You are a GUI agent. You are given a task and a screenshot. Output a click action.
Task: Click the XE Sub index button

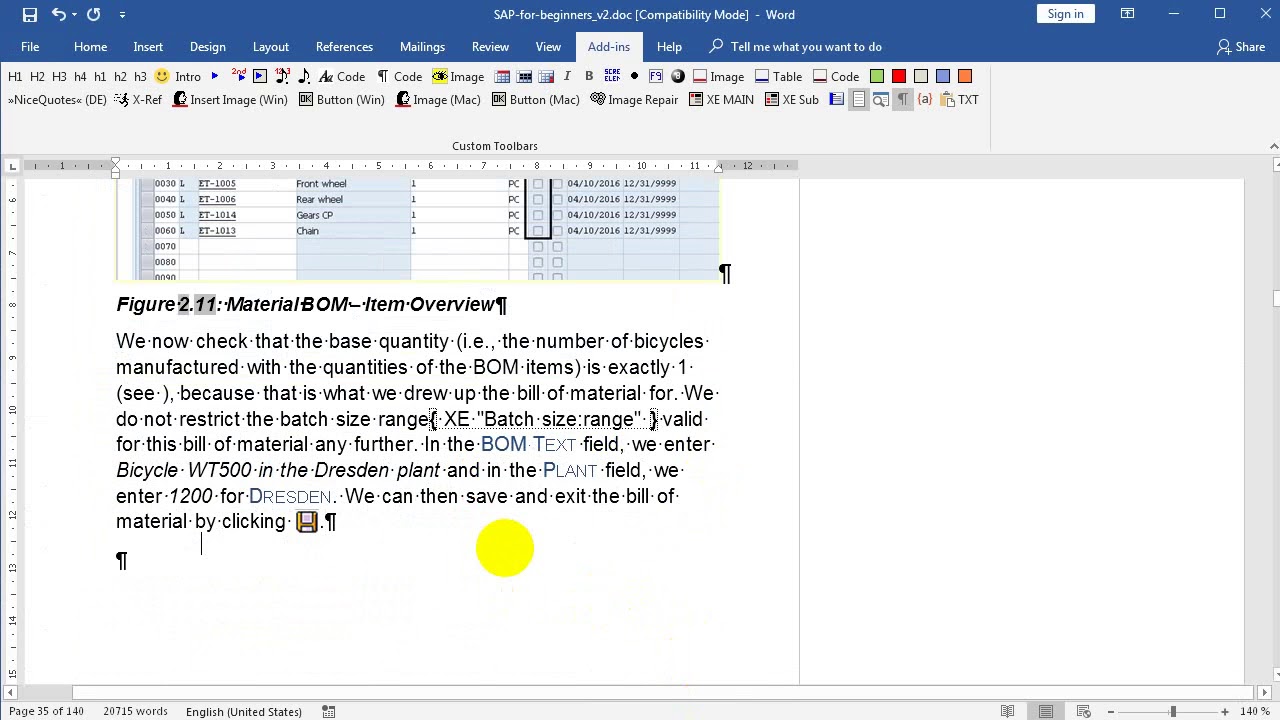(x=792, y=100)
